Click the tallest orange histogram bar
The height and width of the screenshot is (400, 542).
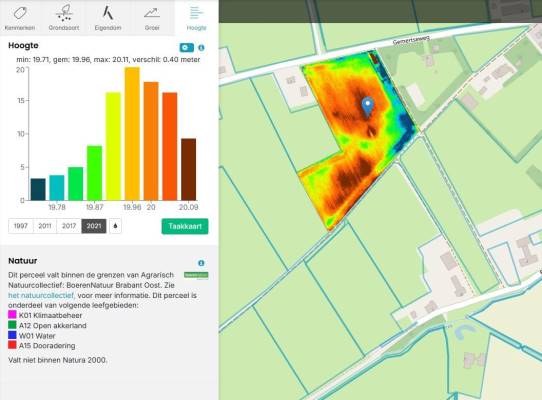[132, 134]
